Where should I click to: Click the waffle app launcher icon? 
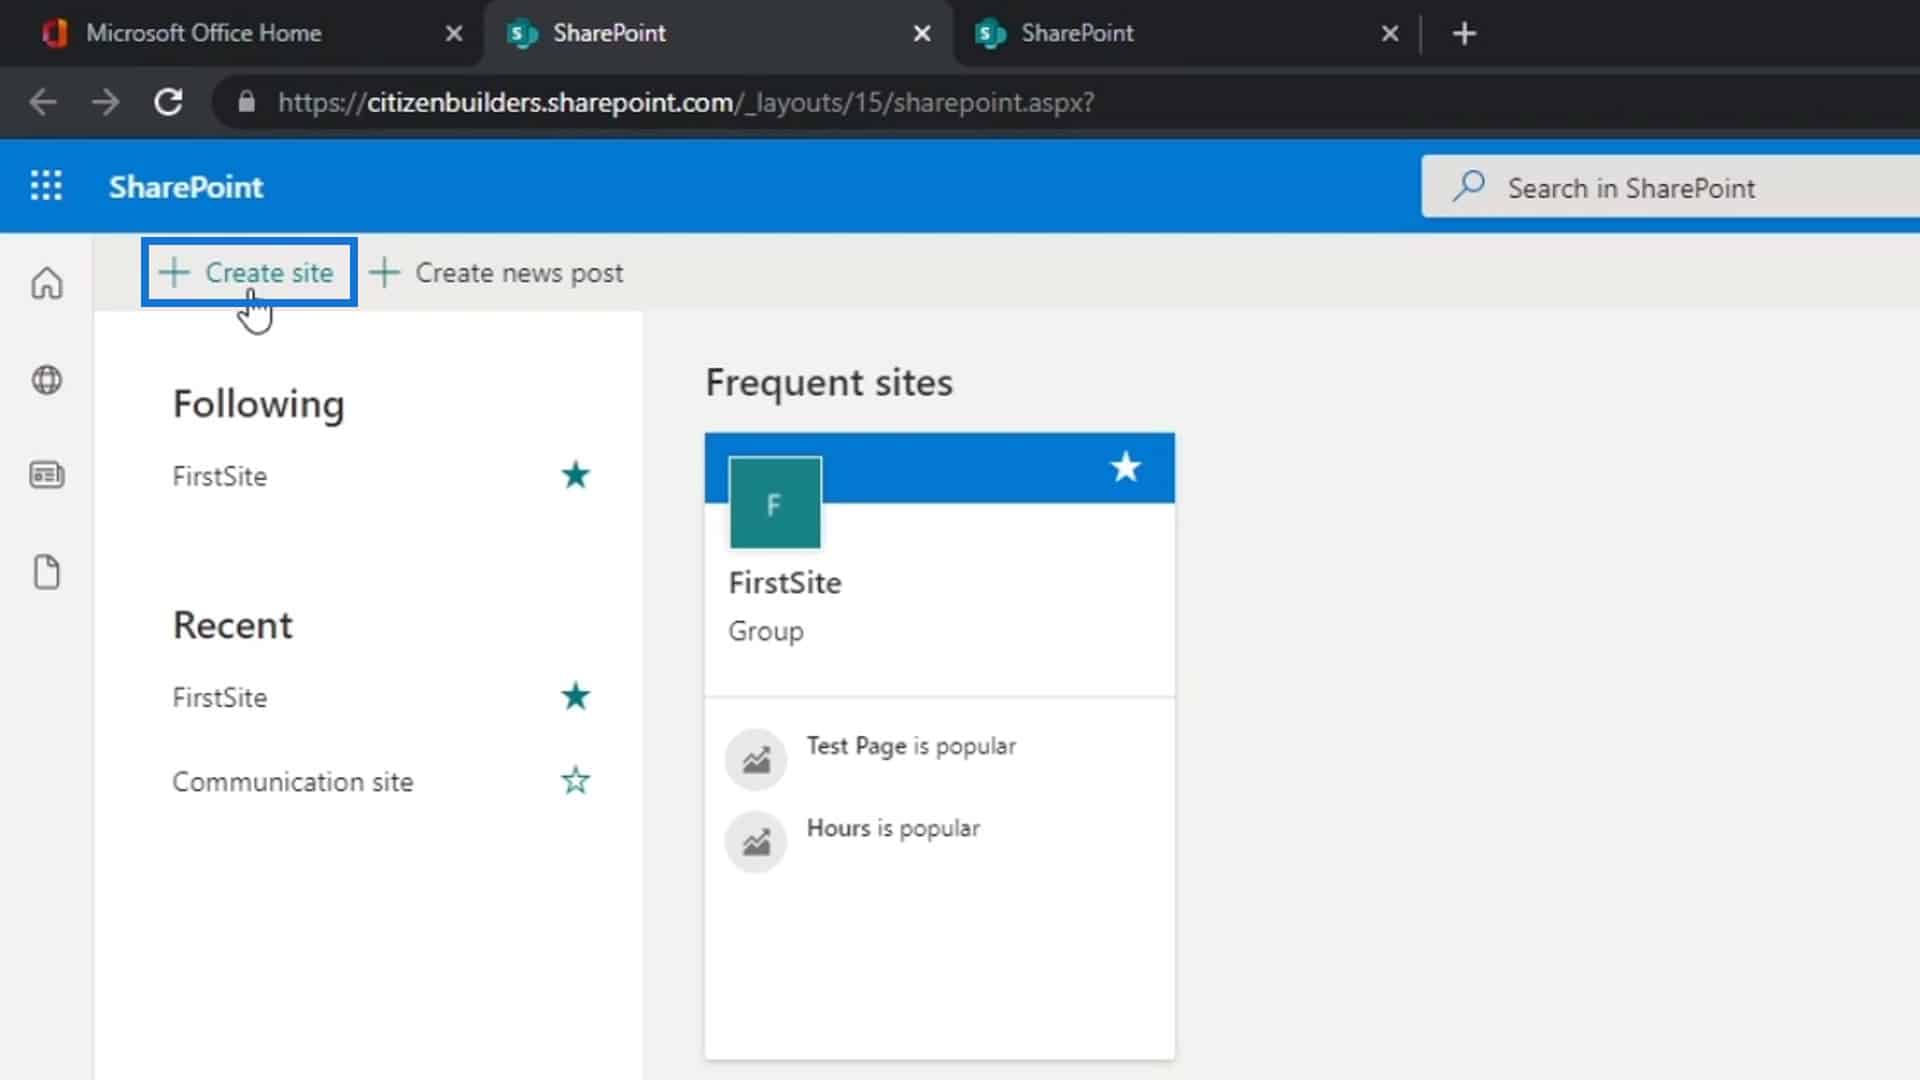(46, 186)
